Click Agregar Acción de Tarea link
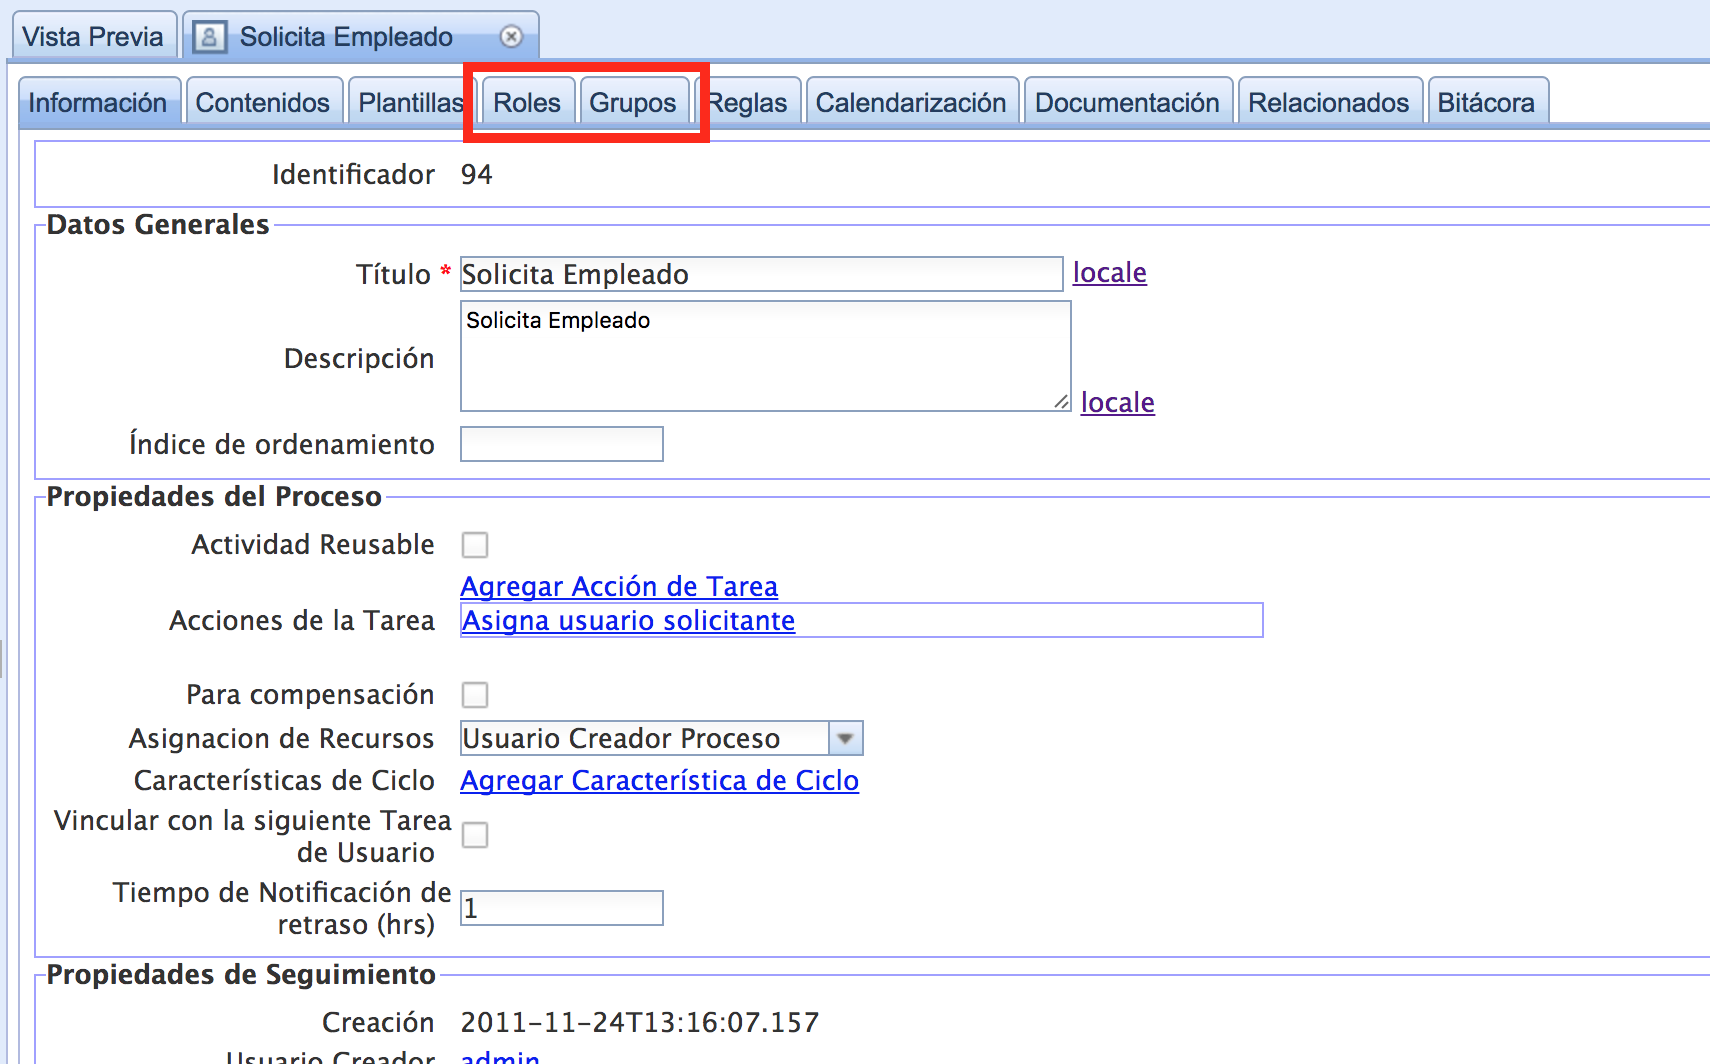1710x1064 pixels. tap(619, 586)
